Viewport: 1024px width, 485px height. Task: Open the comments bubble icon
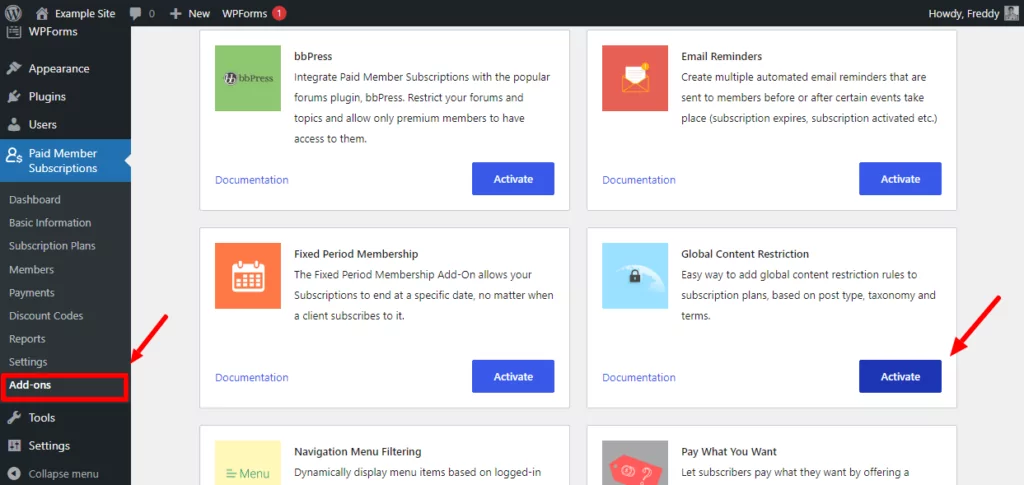135,13
